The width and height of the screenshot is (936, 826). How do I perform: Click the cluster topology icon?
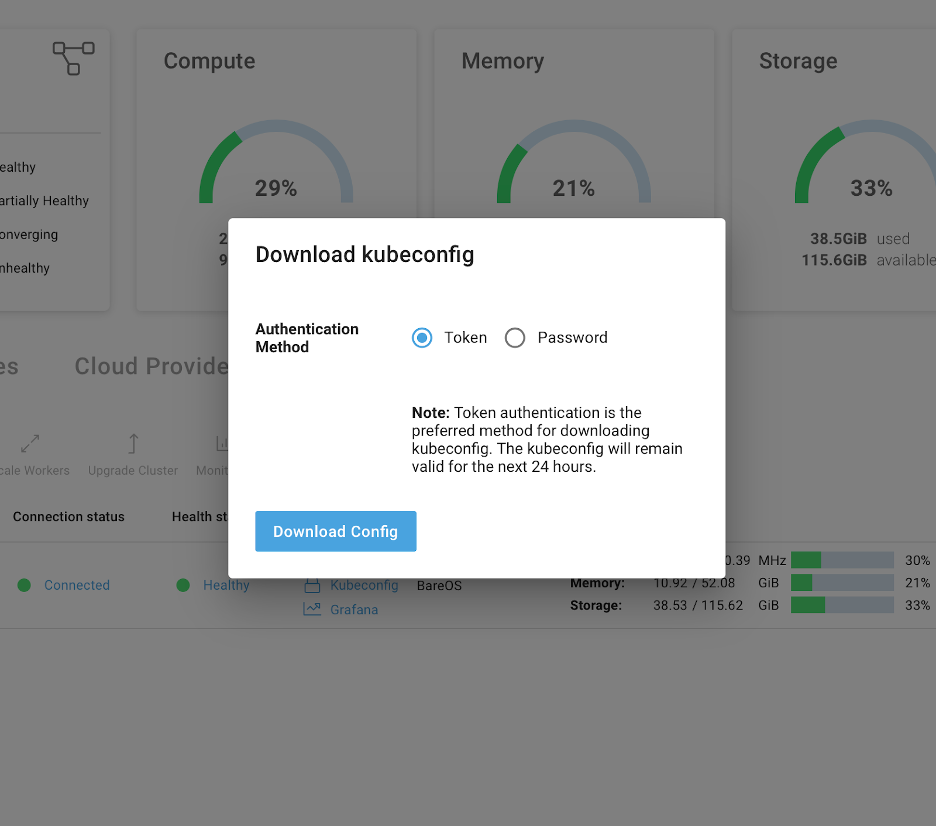coord(73,58)
